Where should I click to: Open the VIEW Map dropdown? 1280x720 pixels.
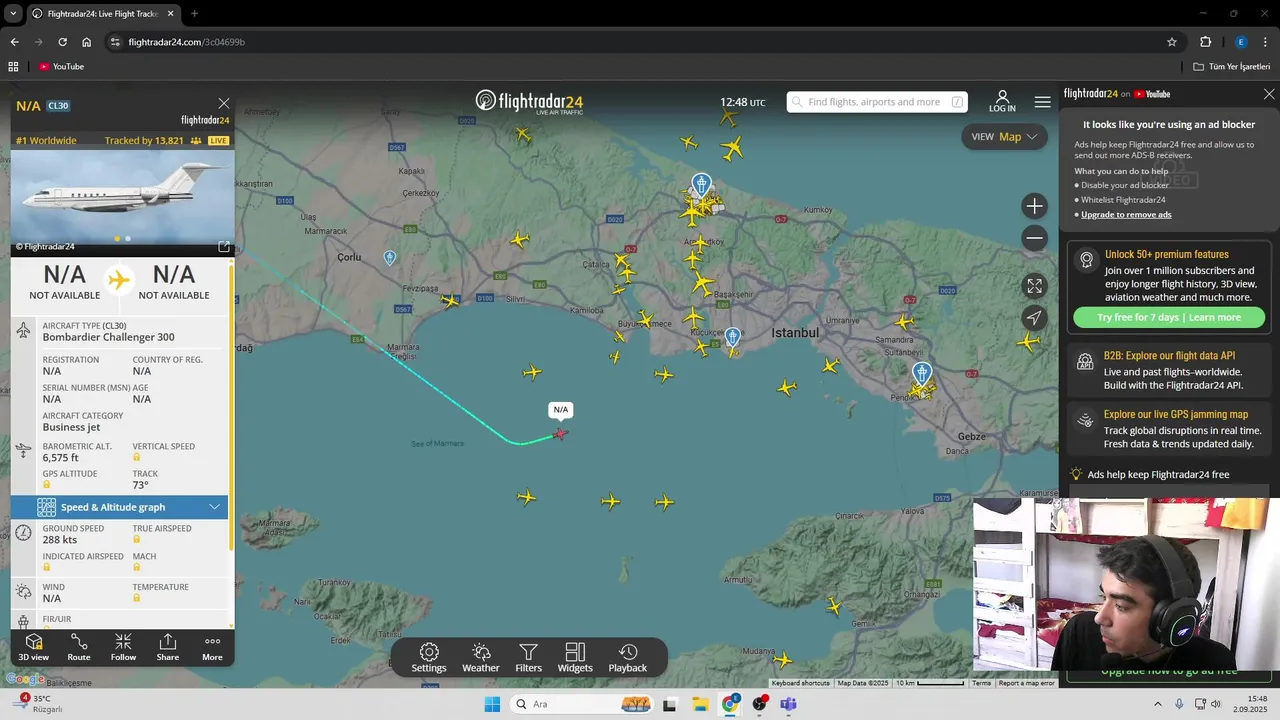pos(1004,137)
